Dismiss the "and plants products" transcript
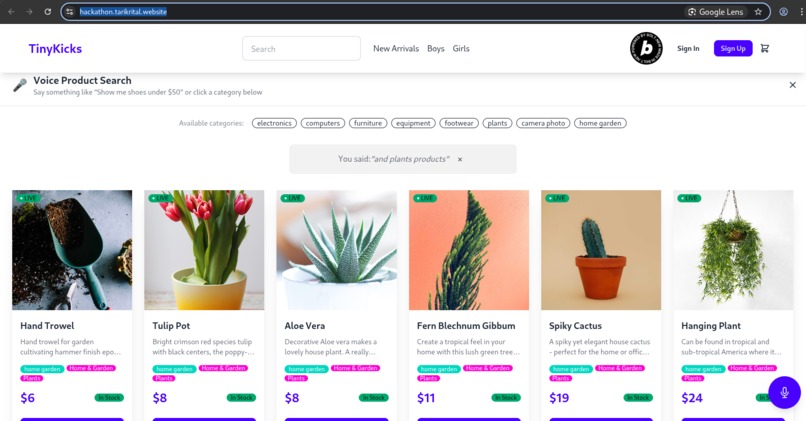 460,159
